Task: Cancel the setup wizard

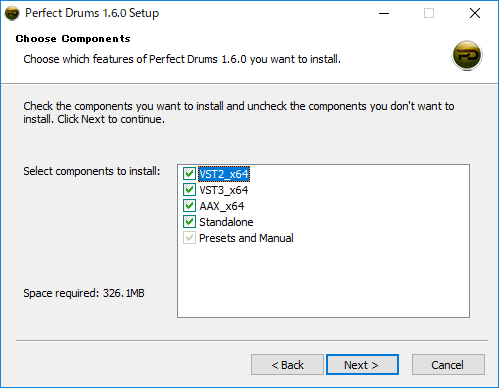Action: pyautogui.click(x=448, y=365)
